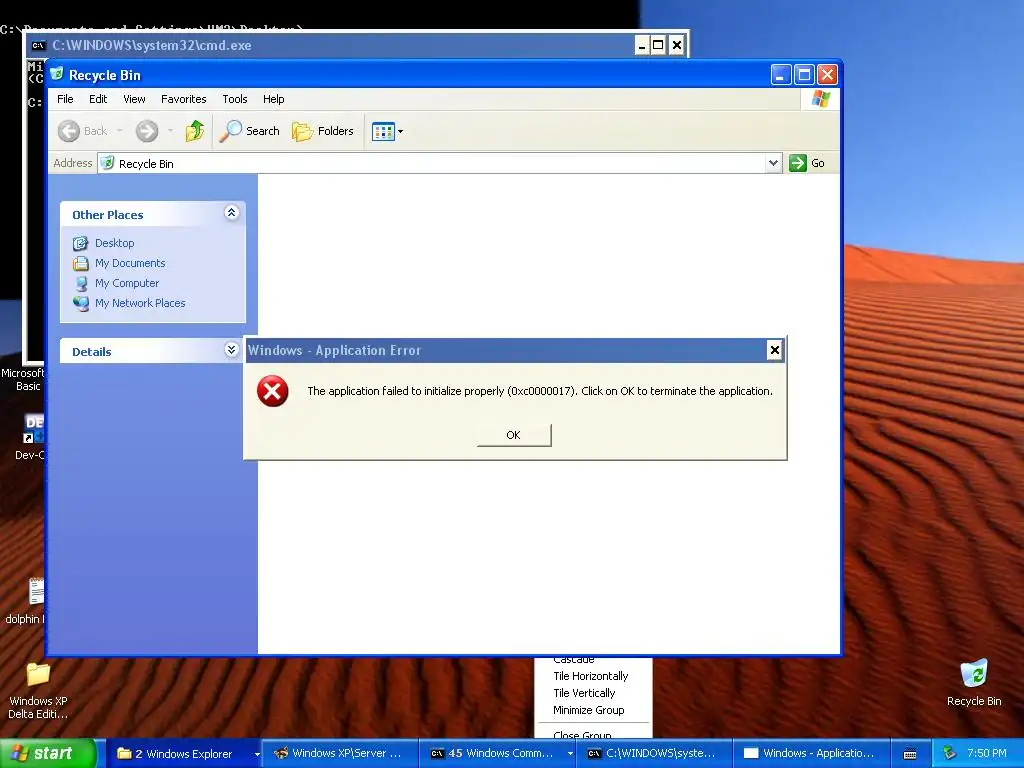Open the Favorites menu
This screenshot has width=1024, height=768.
(x=184, y=99)
